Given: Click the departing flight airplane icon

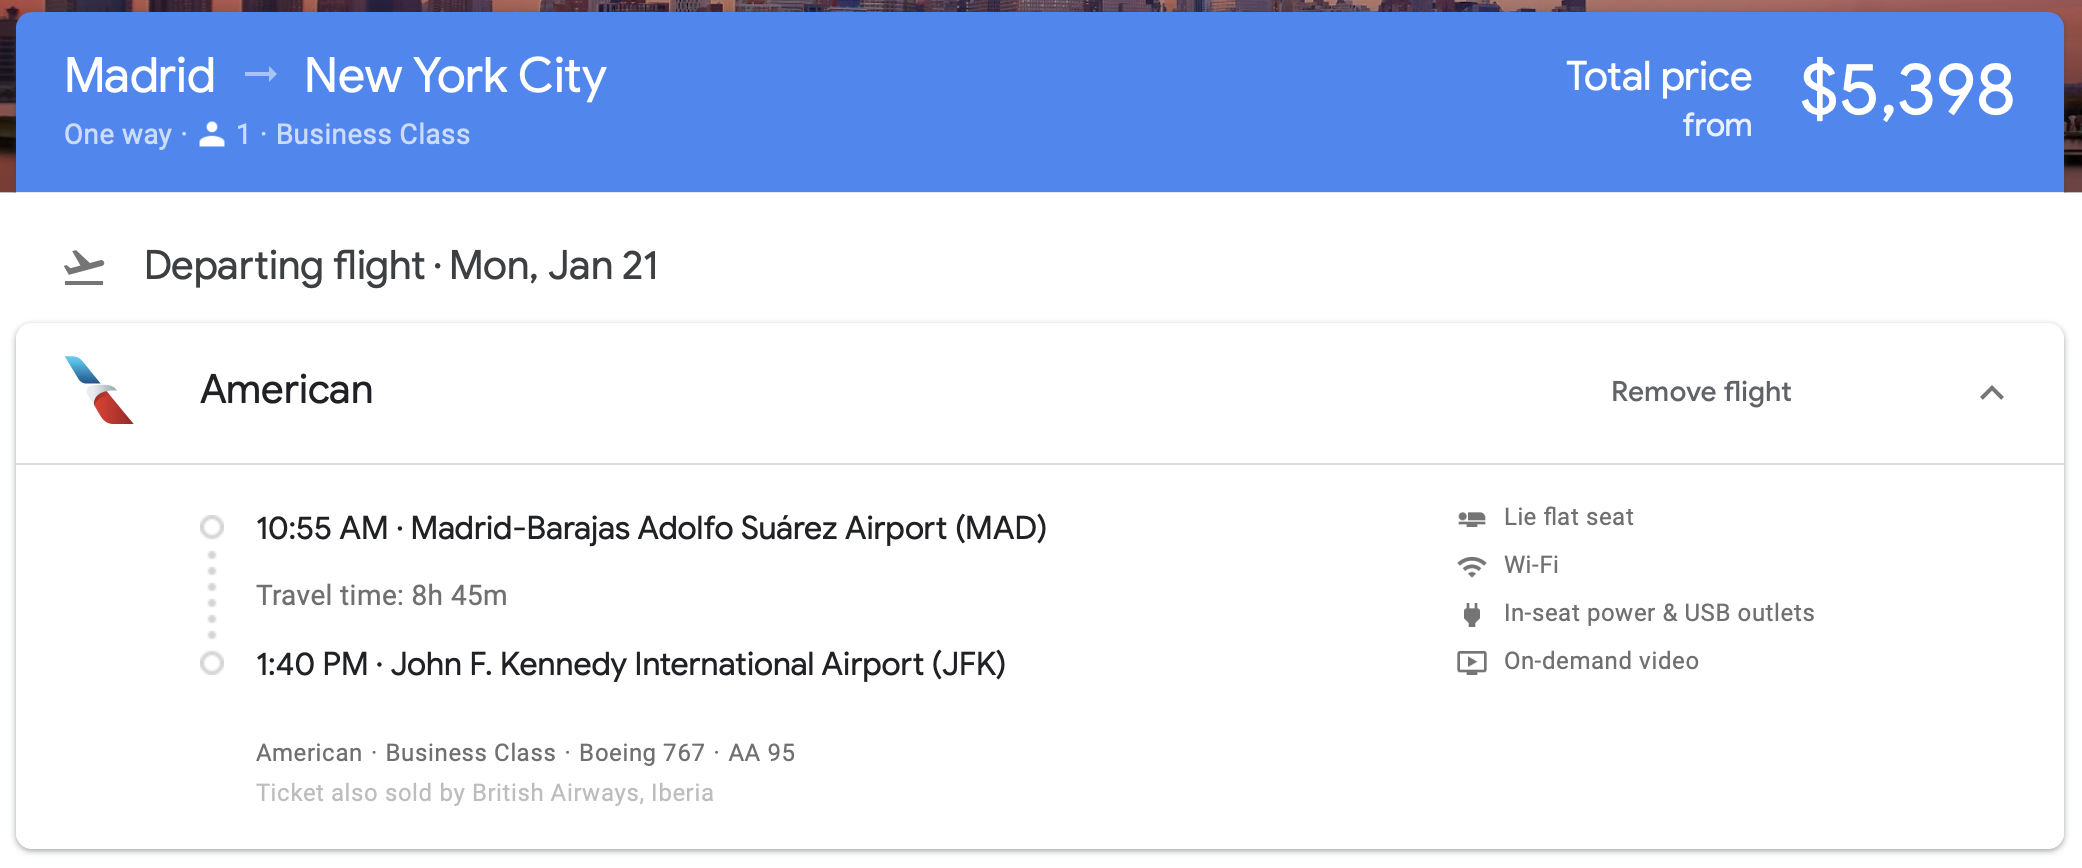Looking at the screenshot, I should tap(84, 265).
